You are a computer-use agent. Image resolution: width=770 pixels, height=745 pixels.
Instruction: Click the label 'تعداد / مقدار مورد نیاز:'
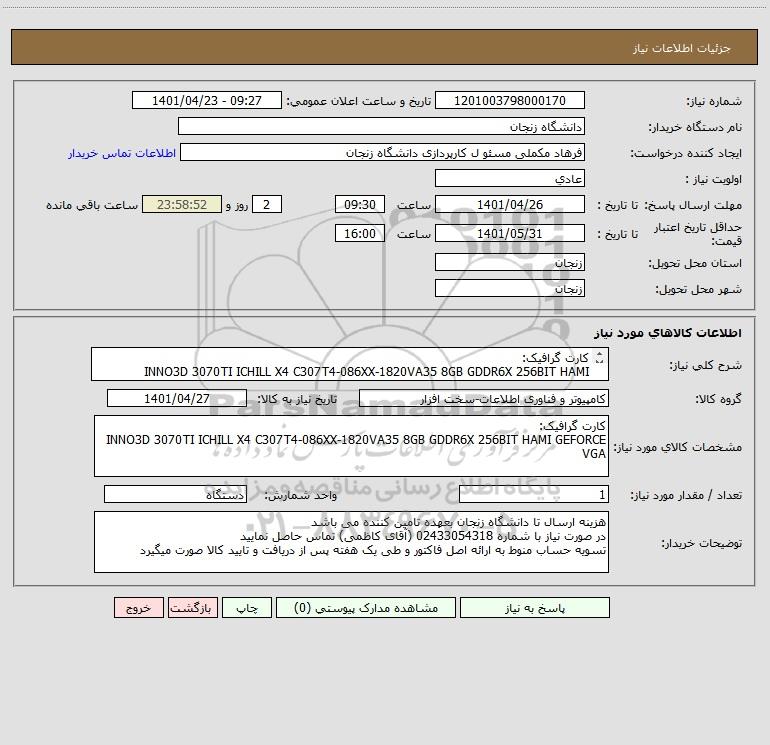click(x=686, y=496)
